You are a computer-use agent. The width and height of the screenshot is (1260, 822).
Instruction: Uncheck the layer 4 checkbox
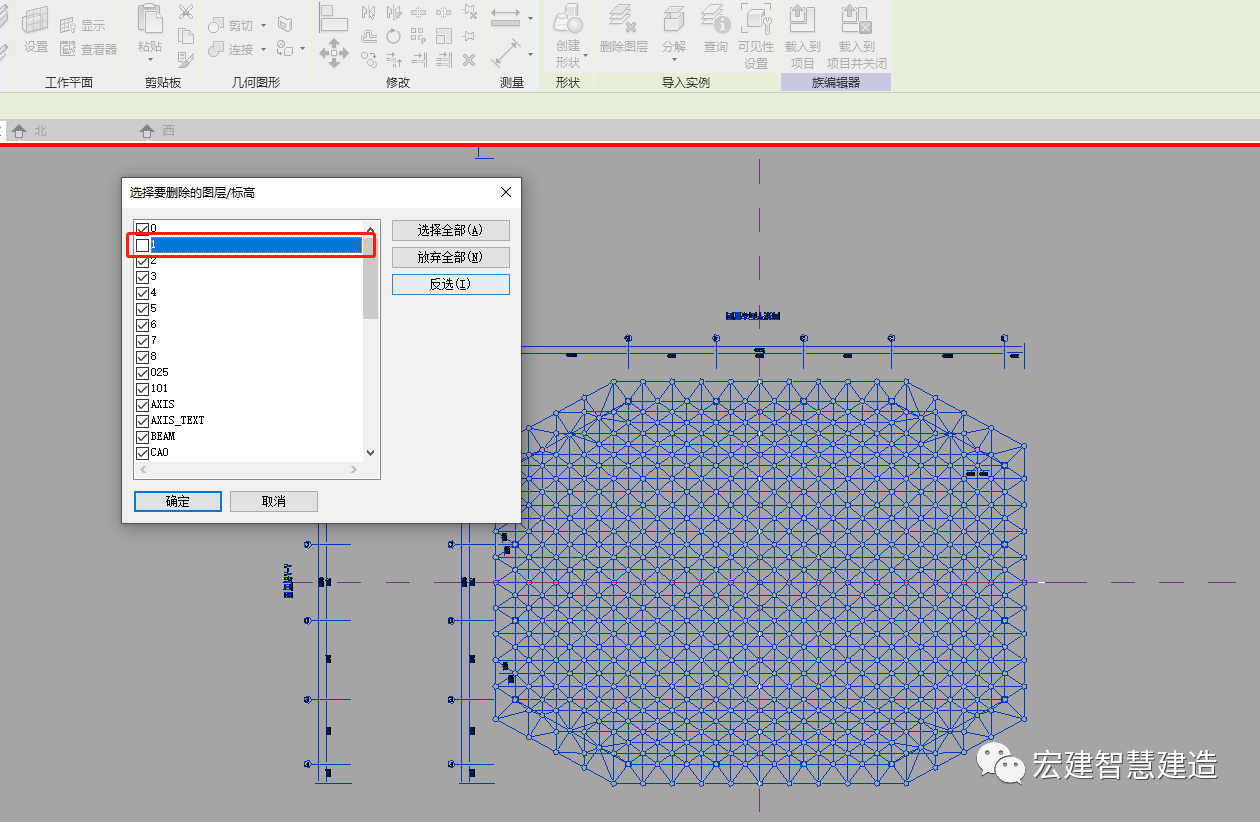[x=142, y=293]
